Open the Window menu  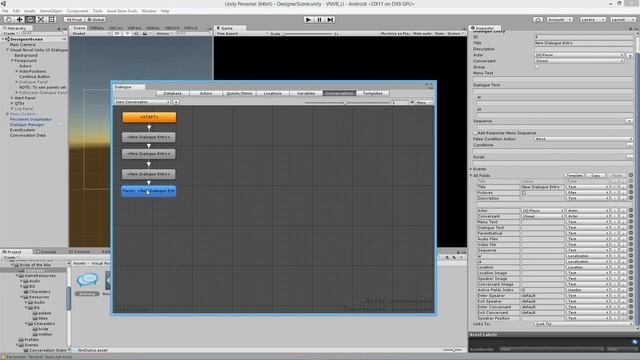click(149, 11)
